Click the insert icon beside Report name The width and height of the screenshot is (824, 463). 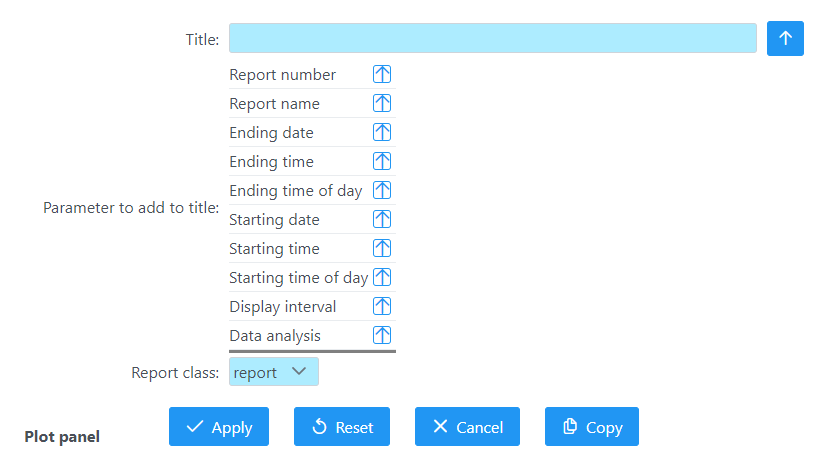tap(382, 104)
